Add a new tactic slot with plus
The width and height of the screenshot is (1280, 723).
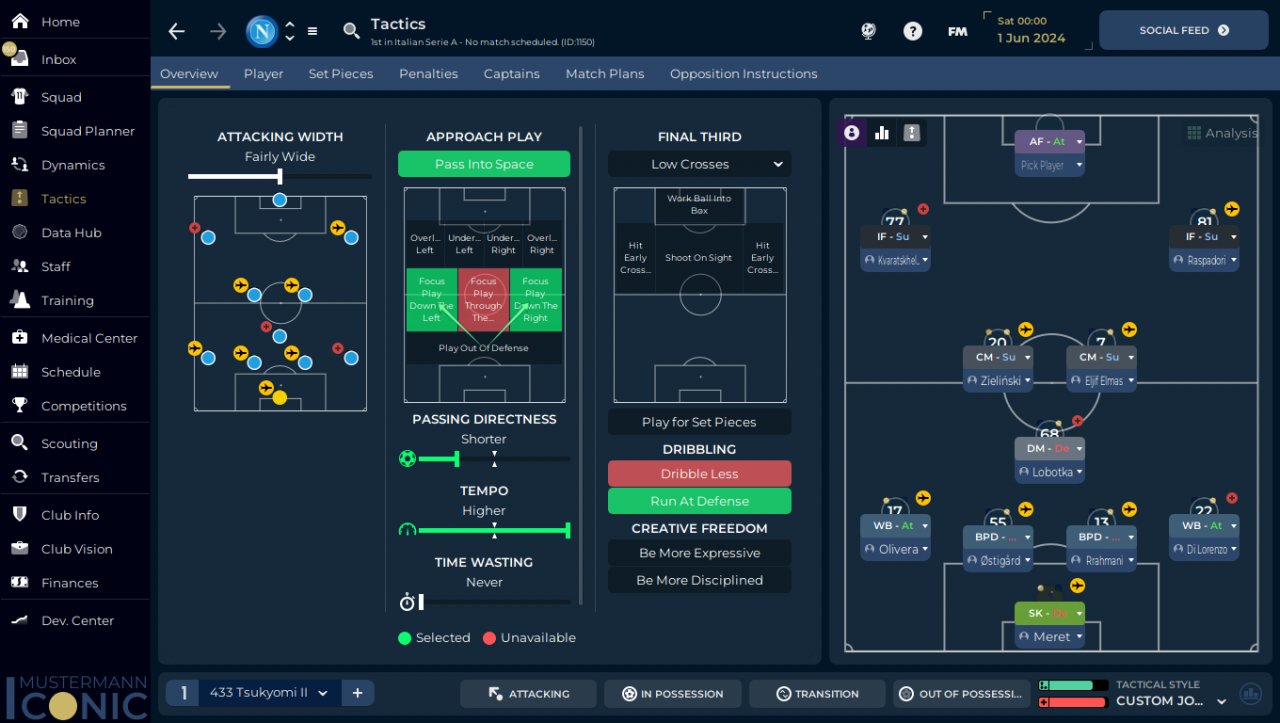pos(357,693)
